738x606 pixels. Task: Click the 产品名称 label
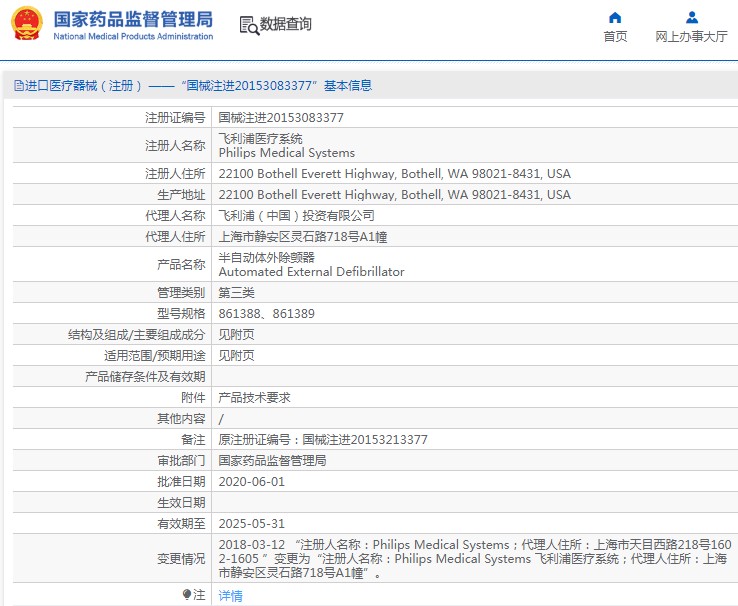(181, 264)
